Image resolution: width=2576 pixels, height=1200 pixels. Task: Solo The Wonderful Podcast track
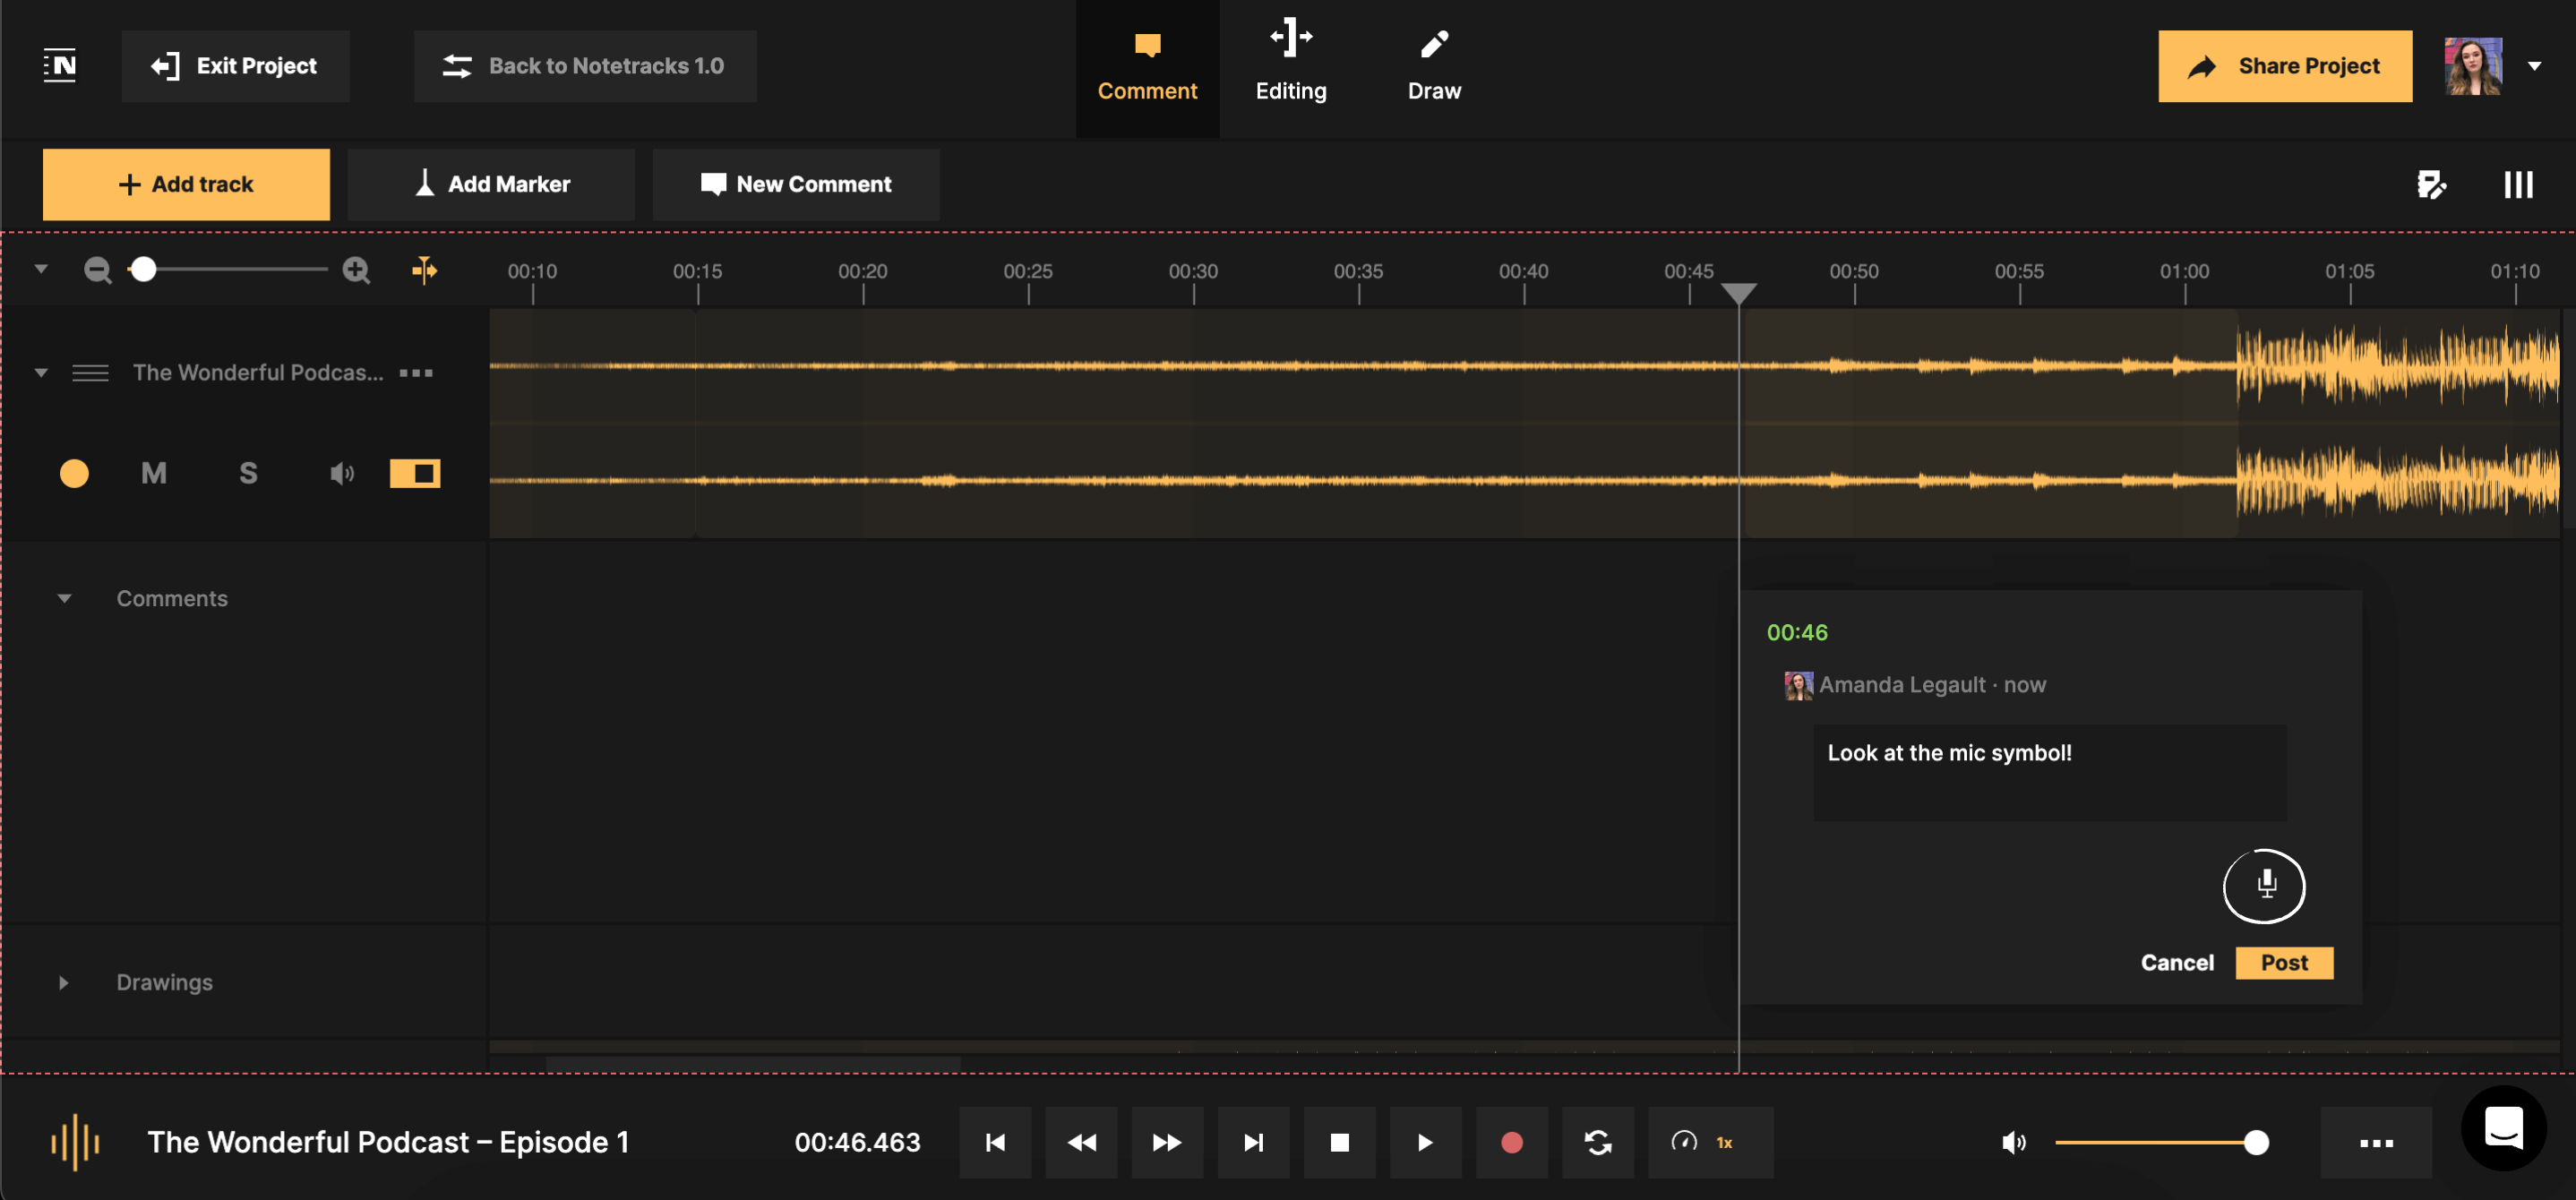(x=248, y=473)
